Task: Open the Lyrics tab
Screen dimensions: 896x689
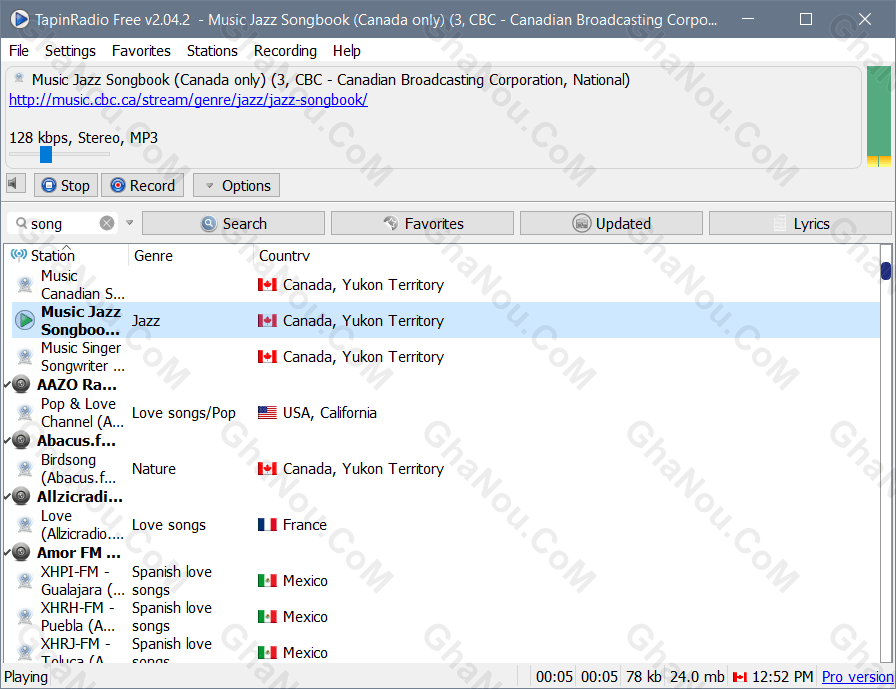Action: click(x=800, y=223)
